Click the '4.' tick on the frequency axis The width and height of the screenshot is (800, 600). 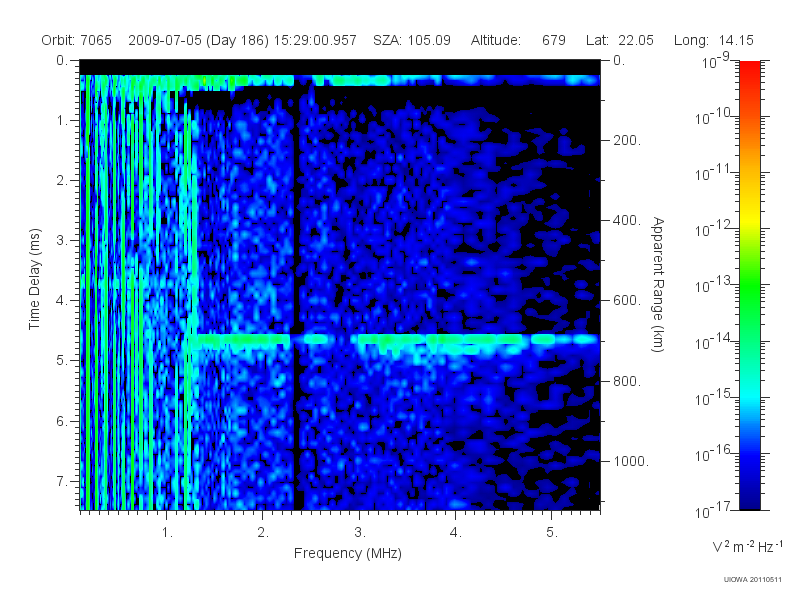pyautogui.click(x=456, y=533)
